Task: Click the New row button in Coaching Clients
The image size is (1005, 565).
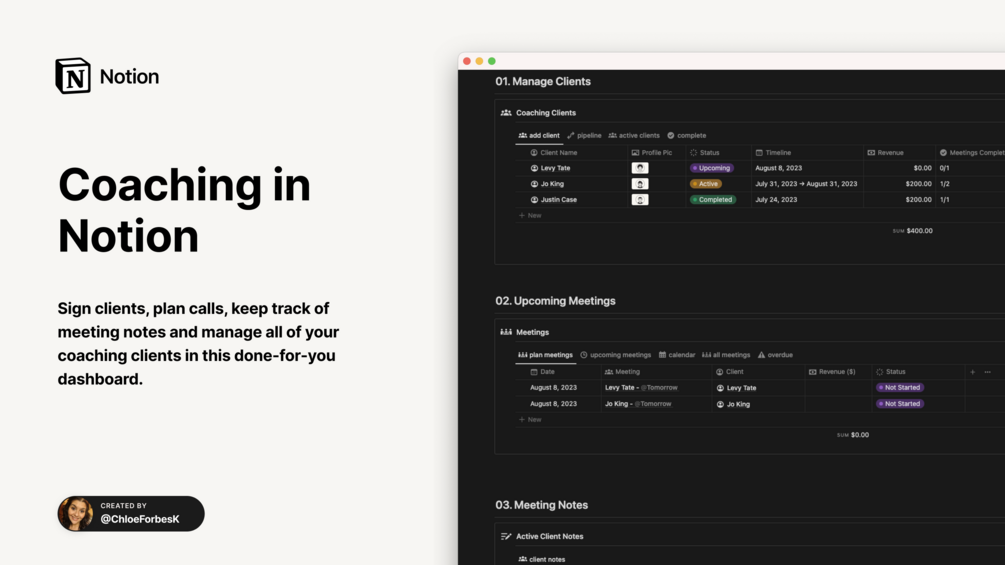Action: coord(530,215)
